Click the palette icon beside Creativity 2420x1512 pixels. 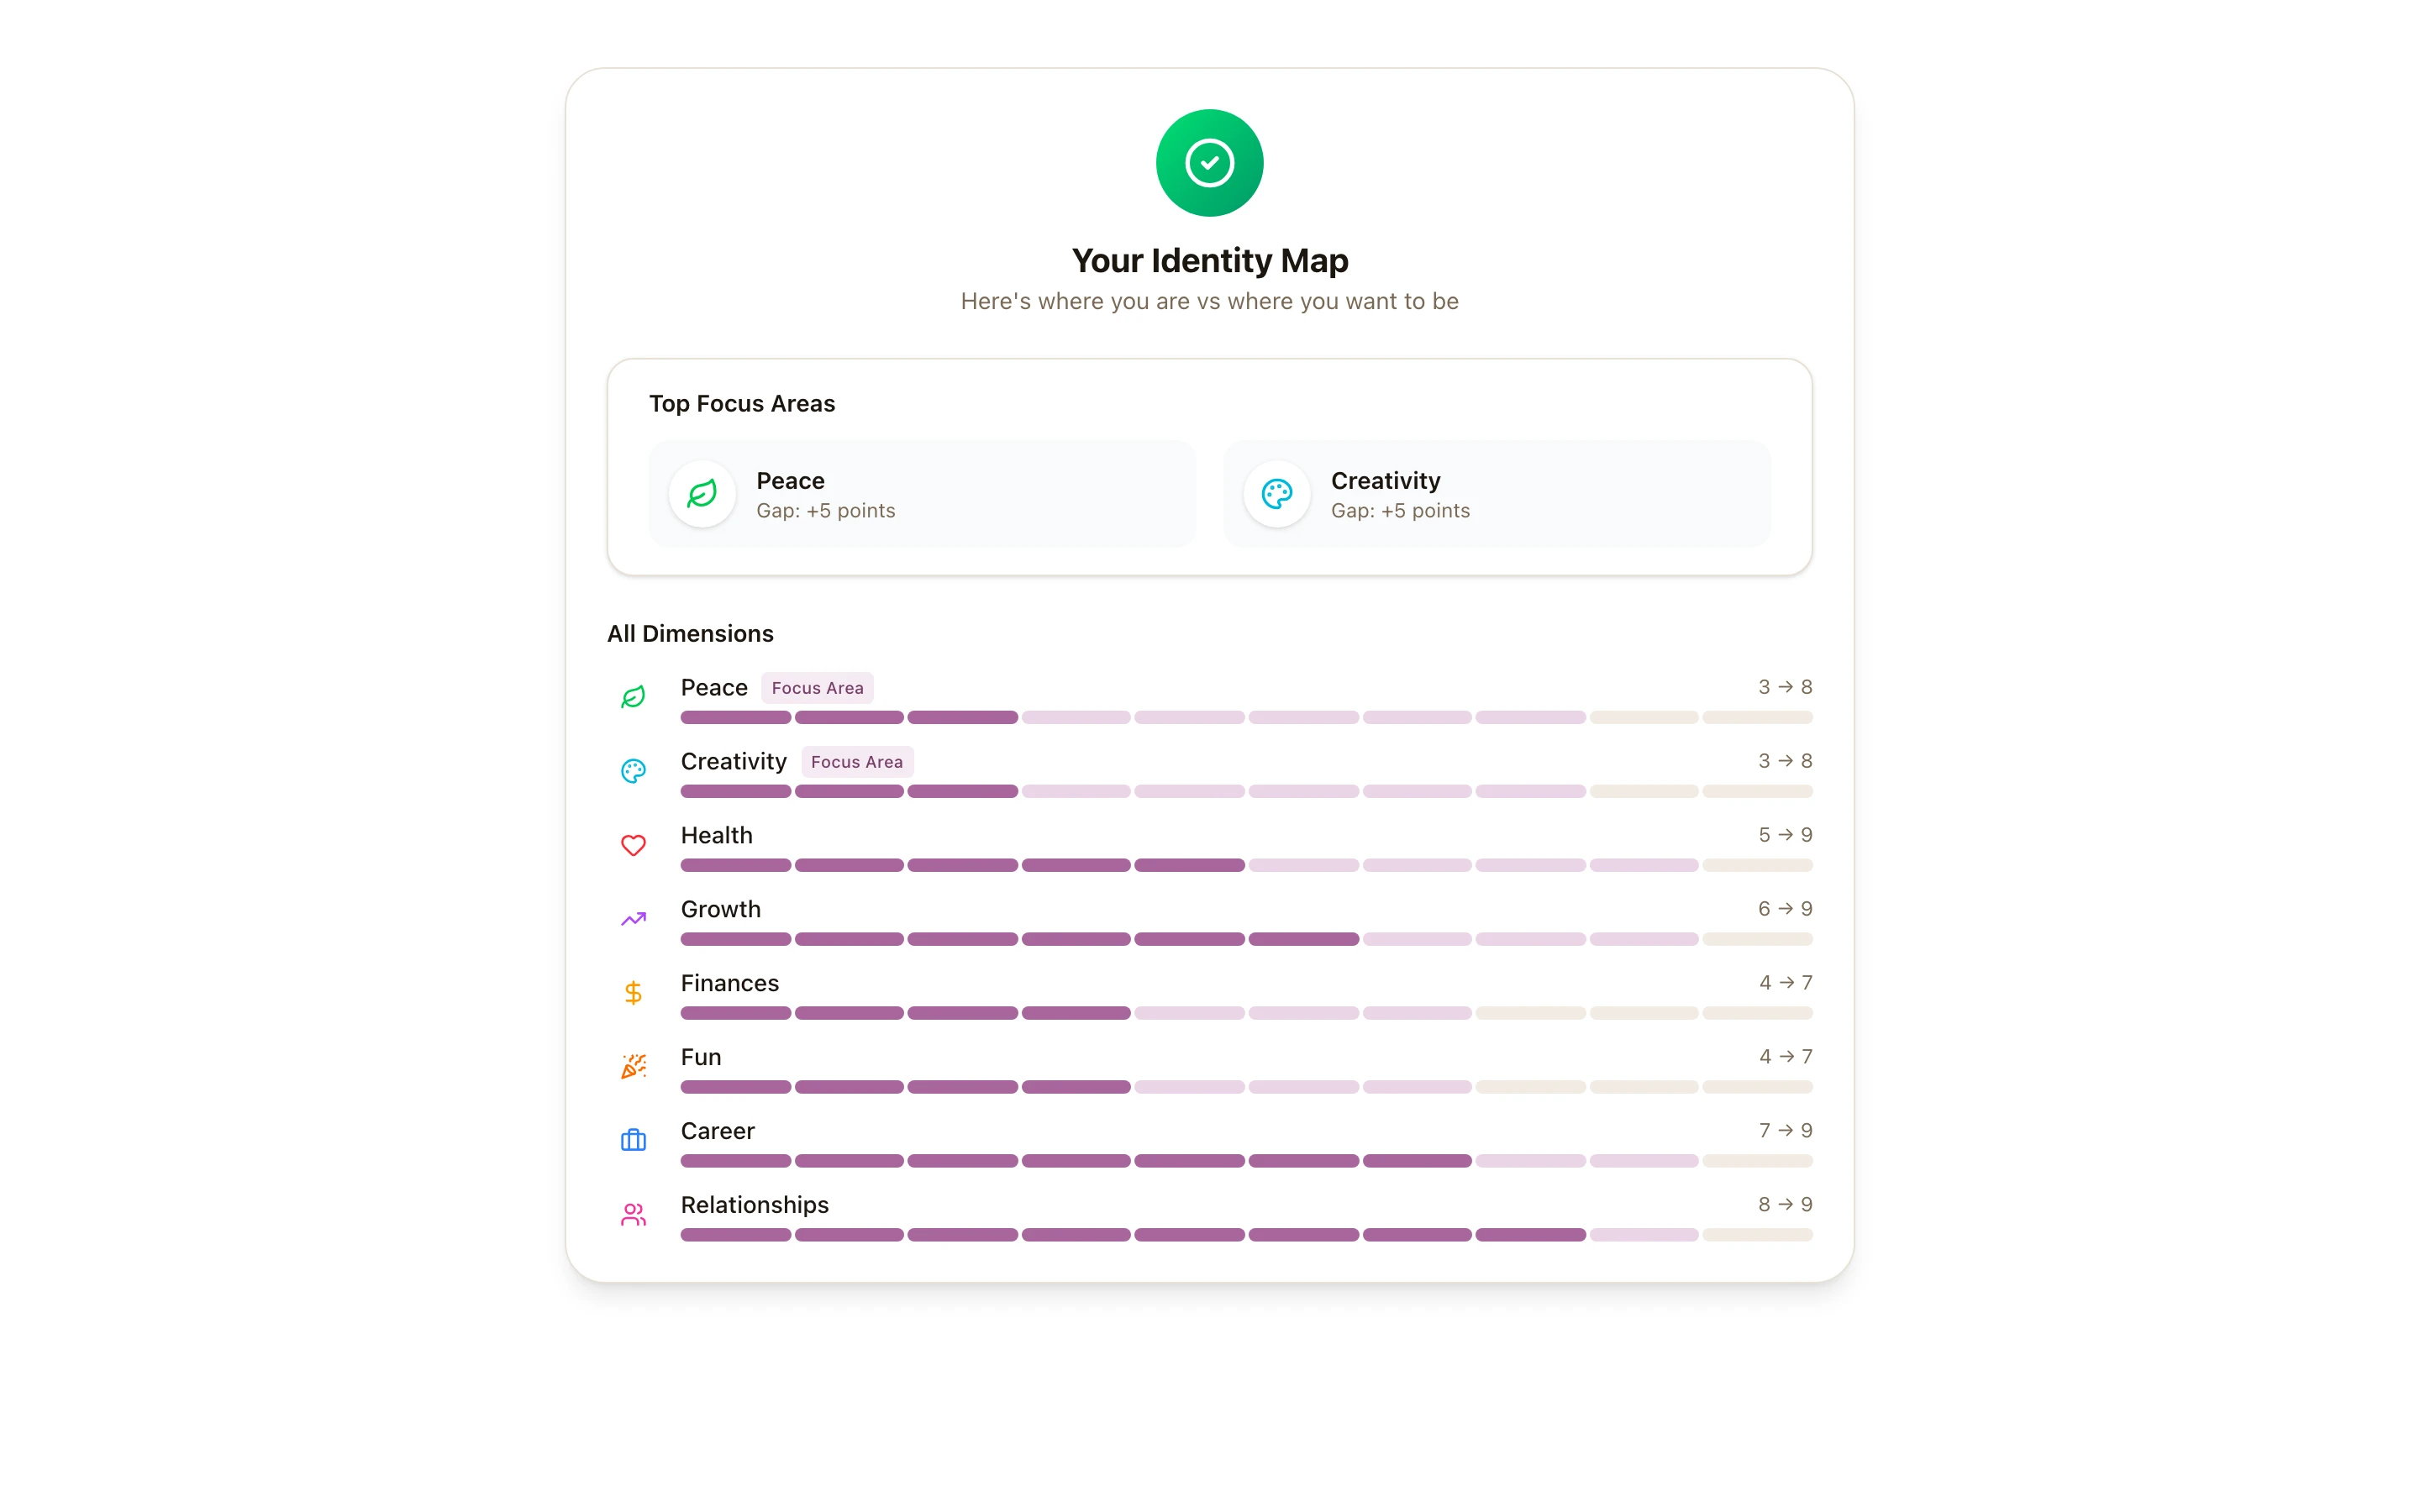(633, 771)
